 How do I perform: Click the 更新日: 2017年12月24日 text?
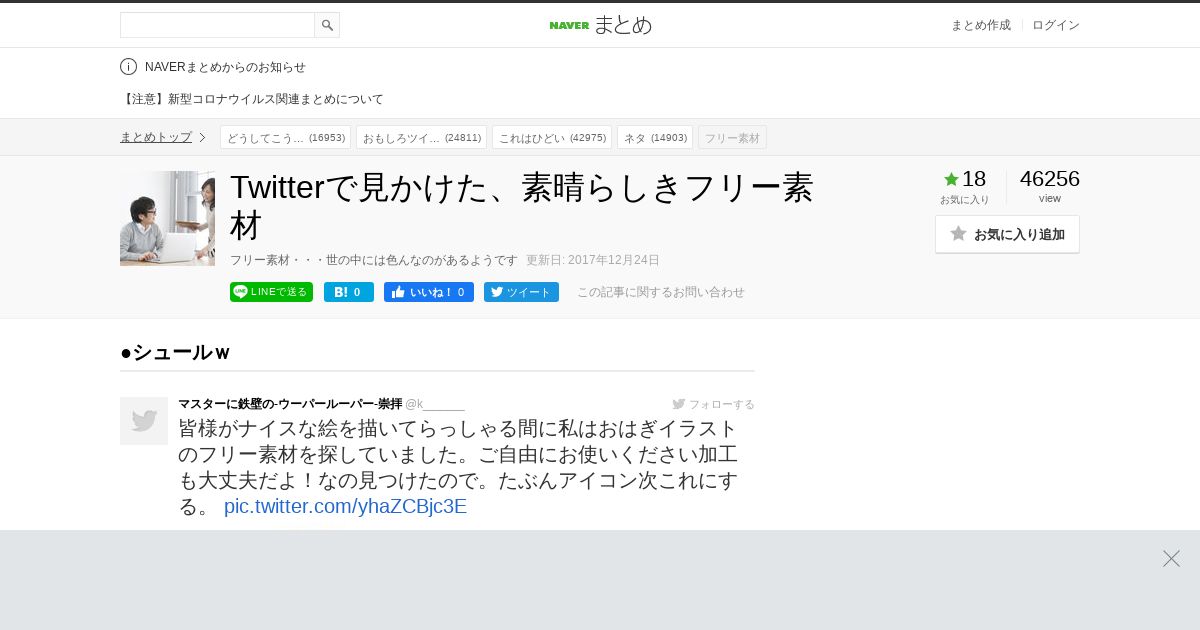click(593, 260)
